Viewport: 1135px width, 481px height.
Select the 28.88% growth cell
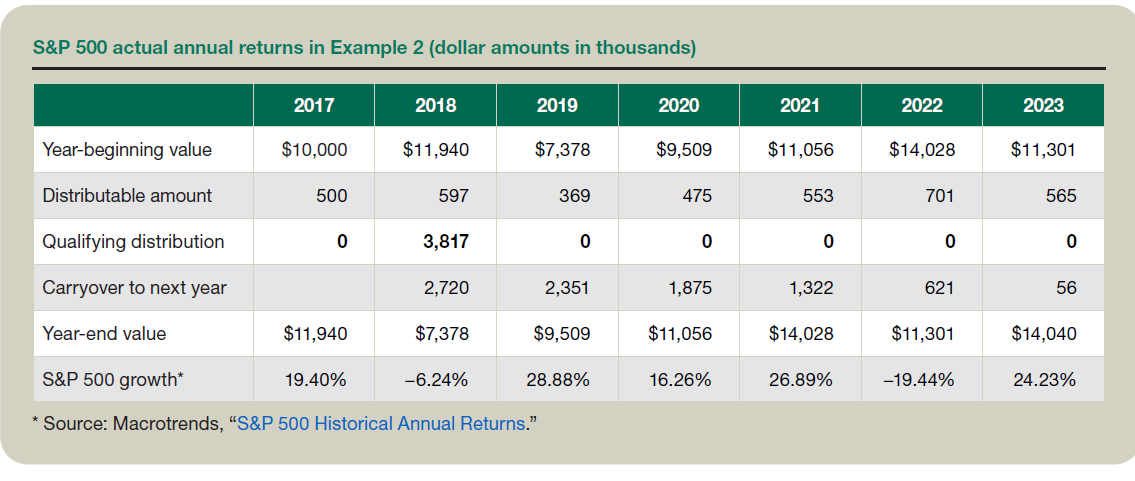(558, 380)
